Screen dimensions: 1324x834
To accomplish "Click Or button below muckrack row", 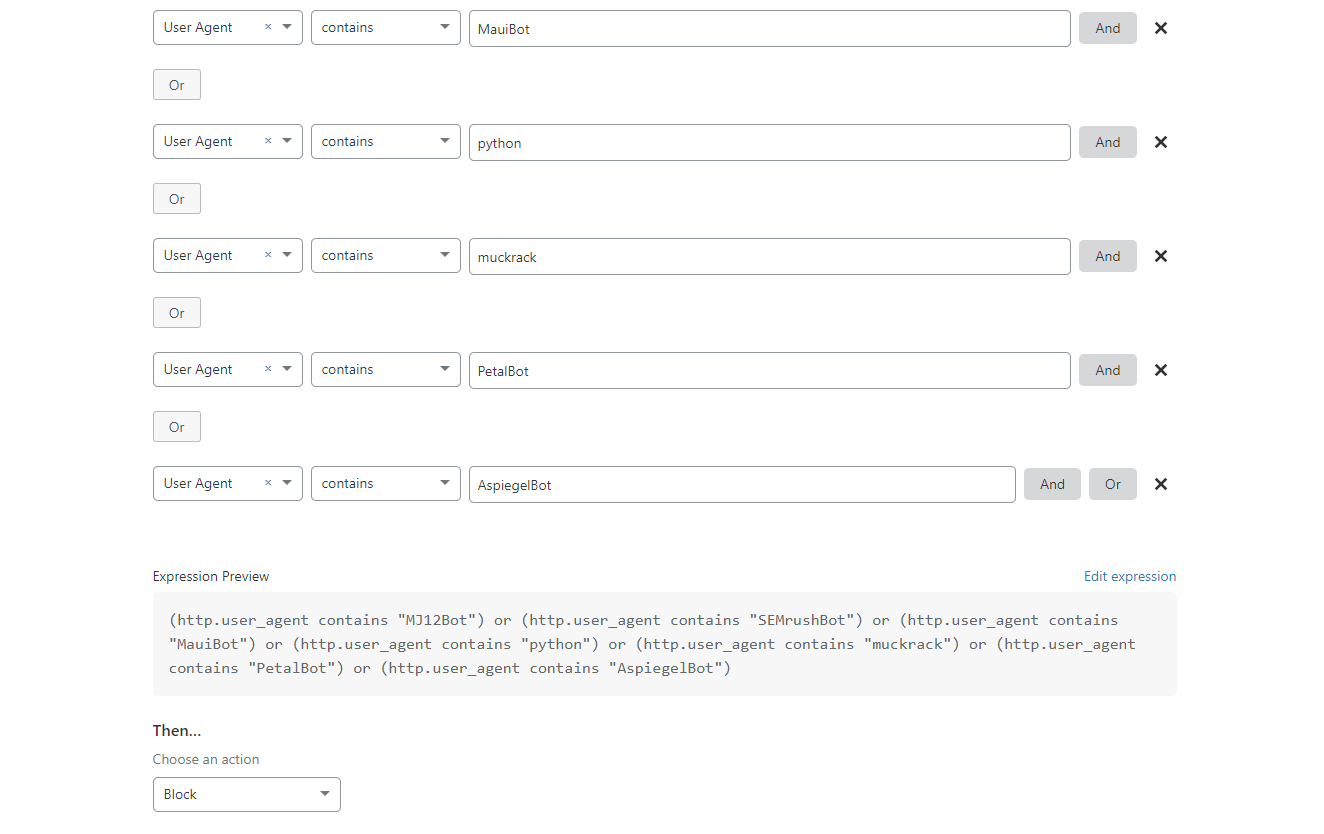I will (177, 313).
